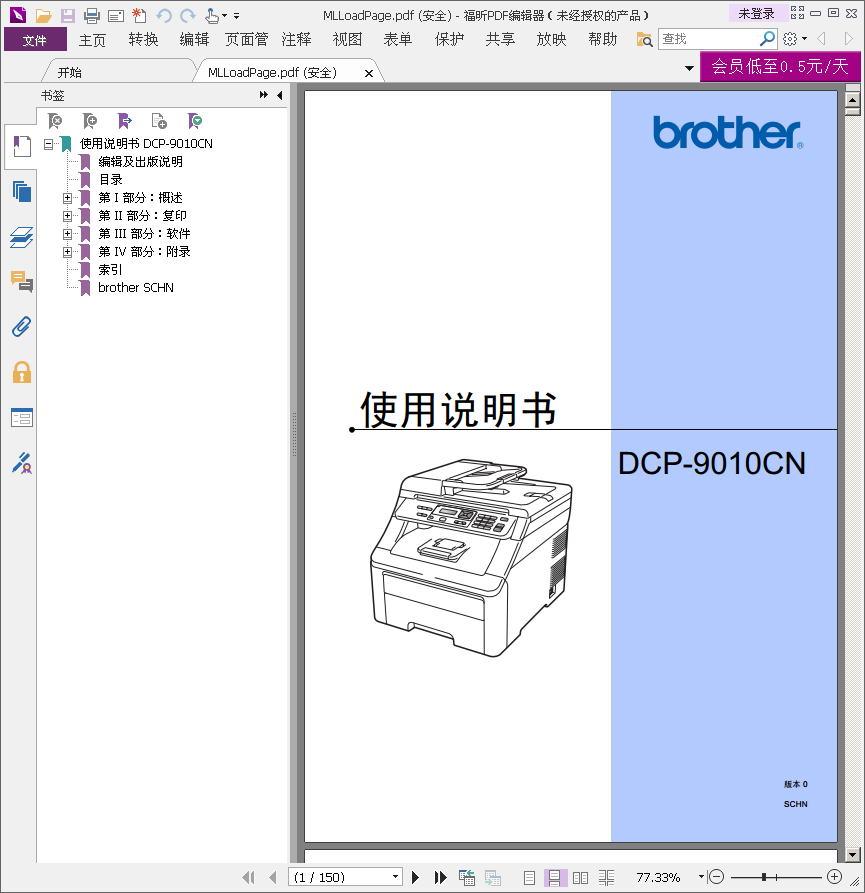Open the quick access toolbar customize dropdown
Screen dimensions: 865x893
[236, 16]
